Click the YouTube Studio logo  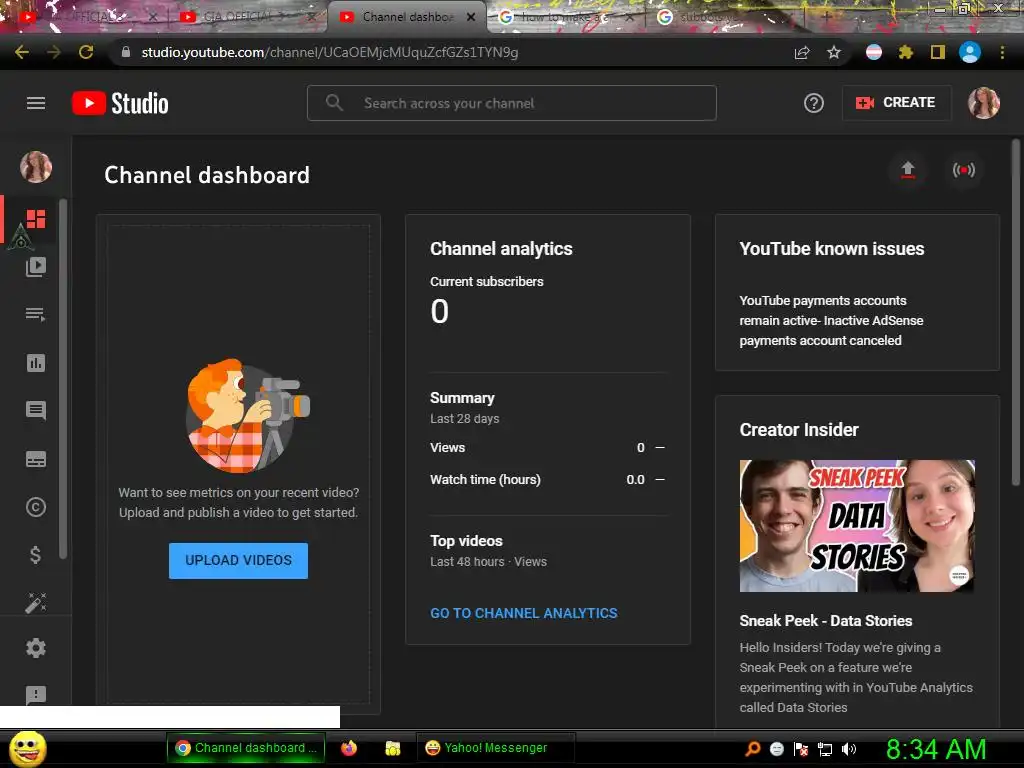pos(120,103)
